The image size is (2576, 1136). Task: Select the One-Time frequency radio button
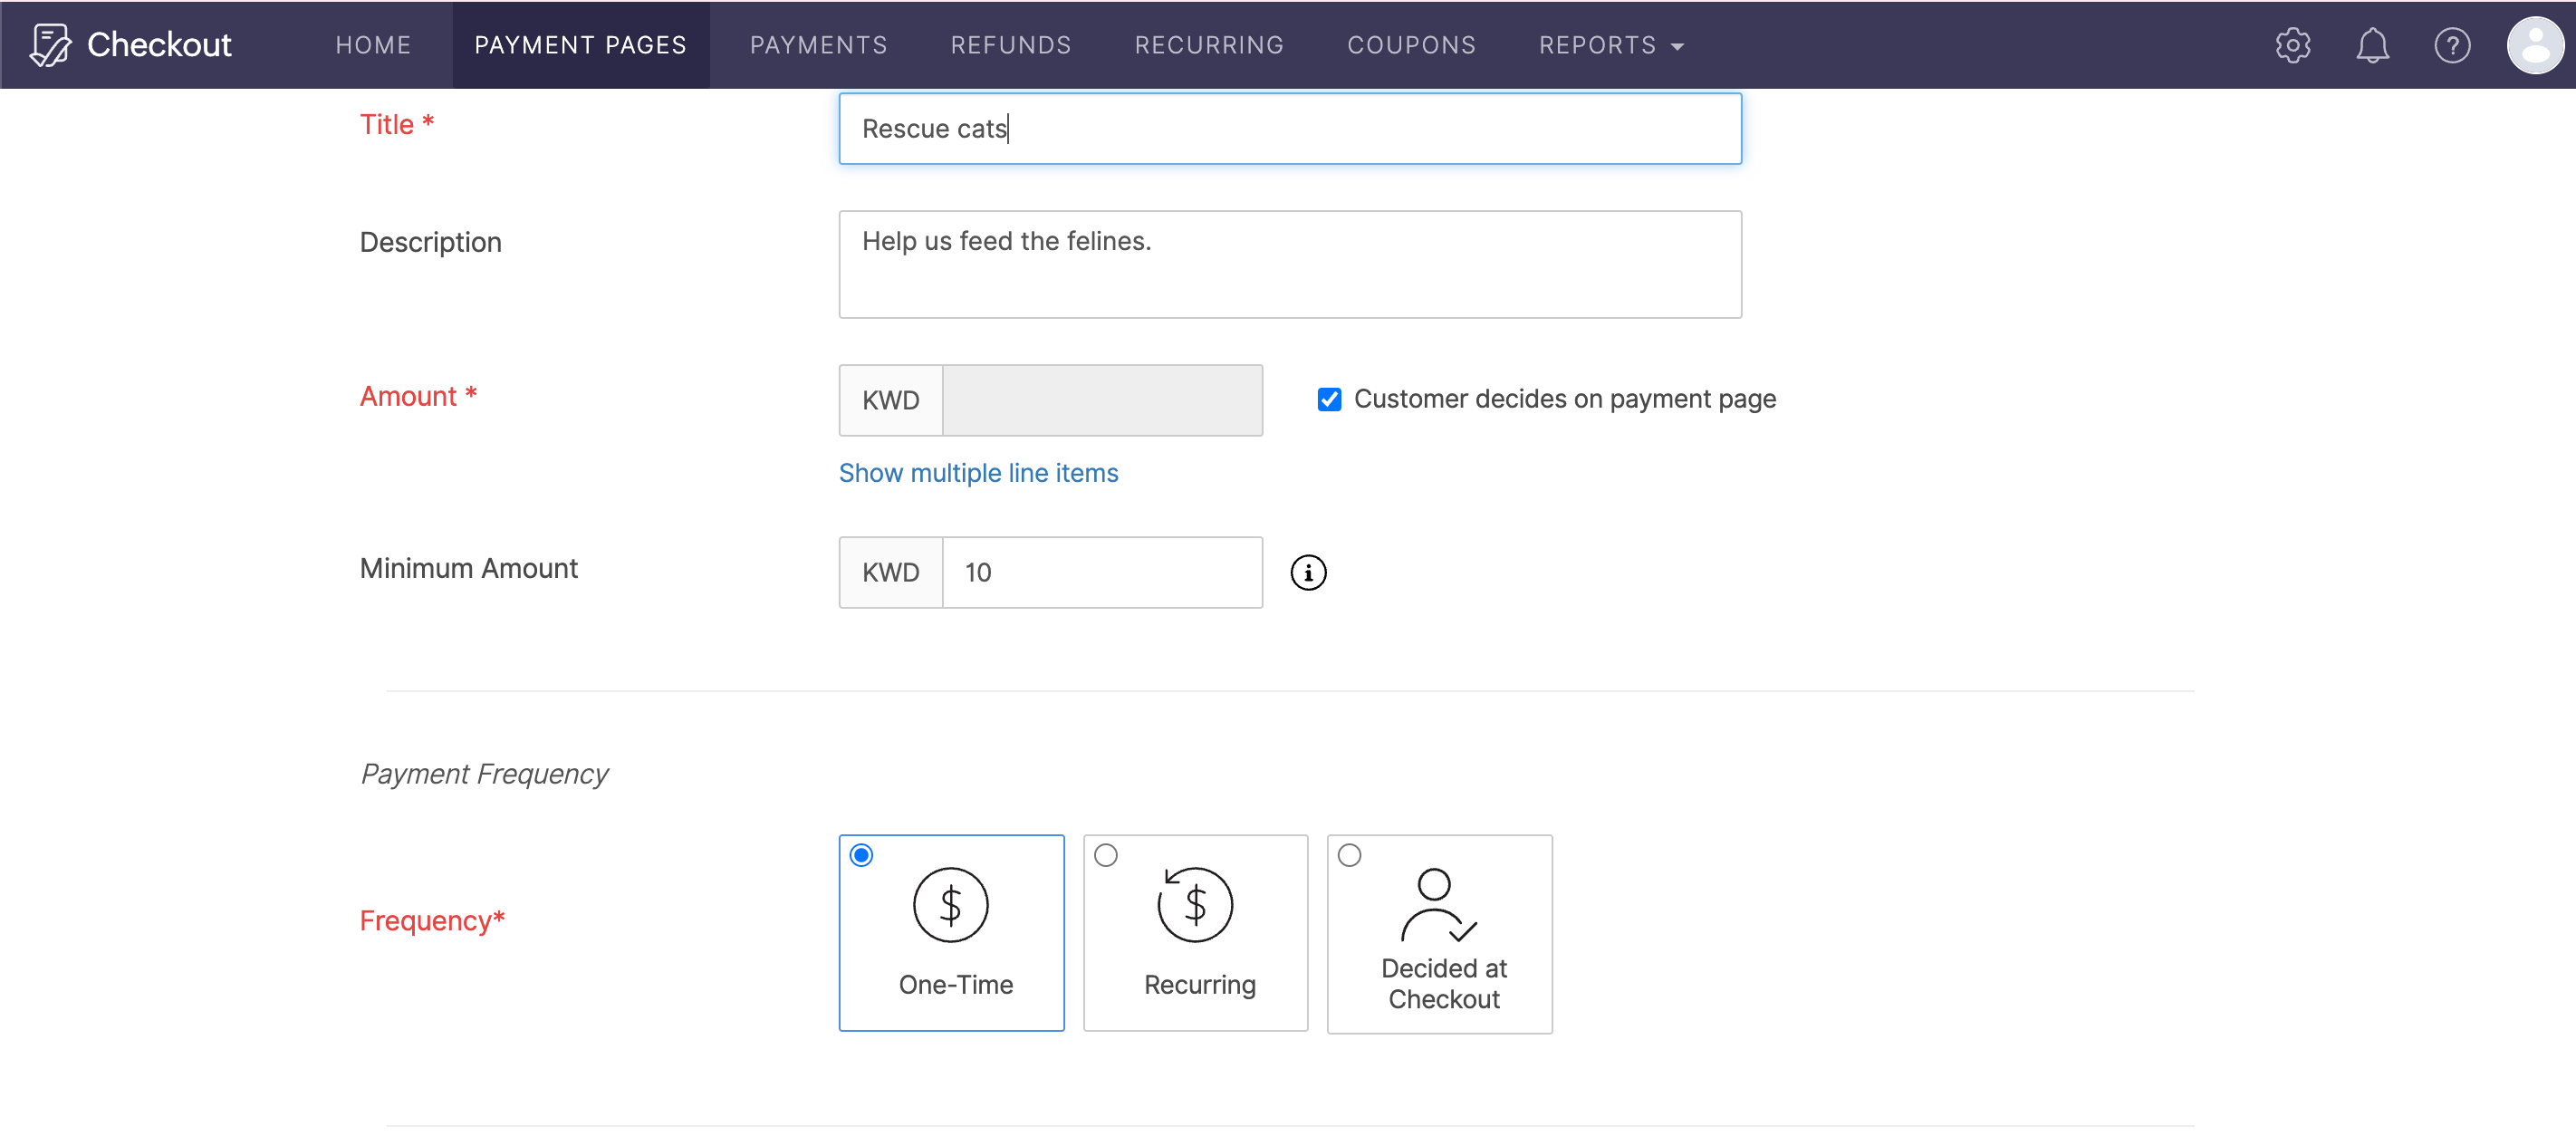860,855
